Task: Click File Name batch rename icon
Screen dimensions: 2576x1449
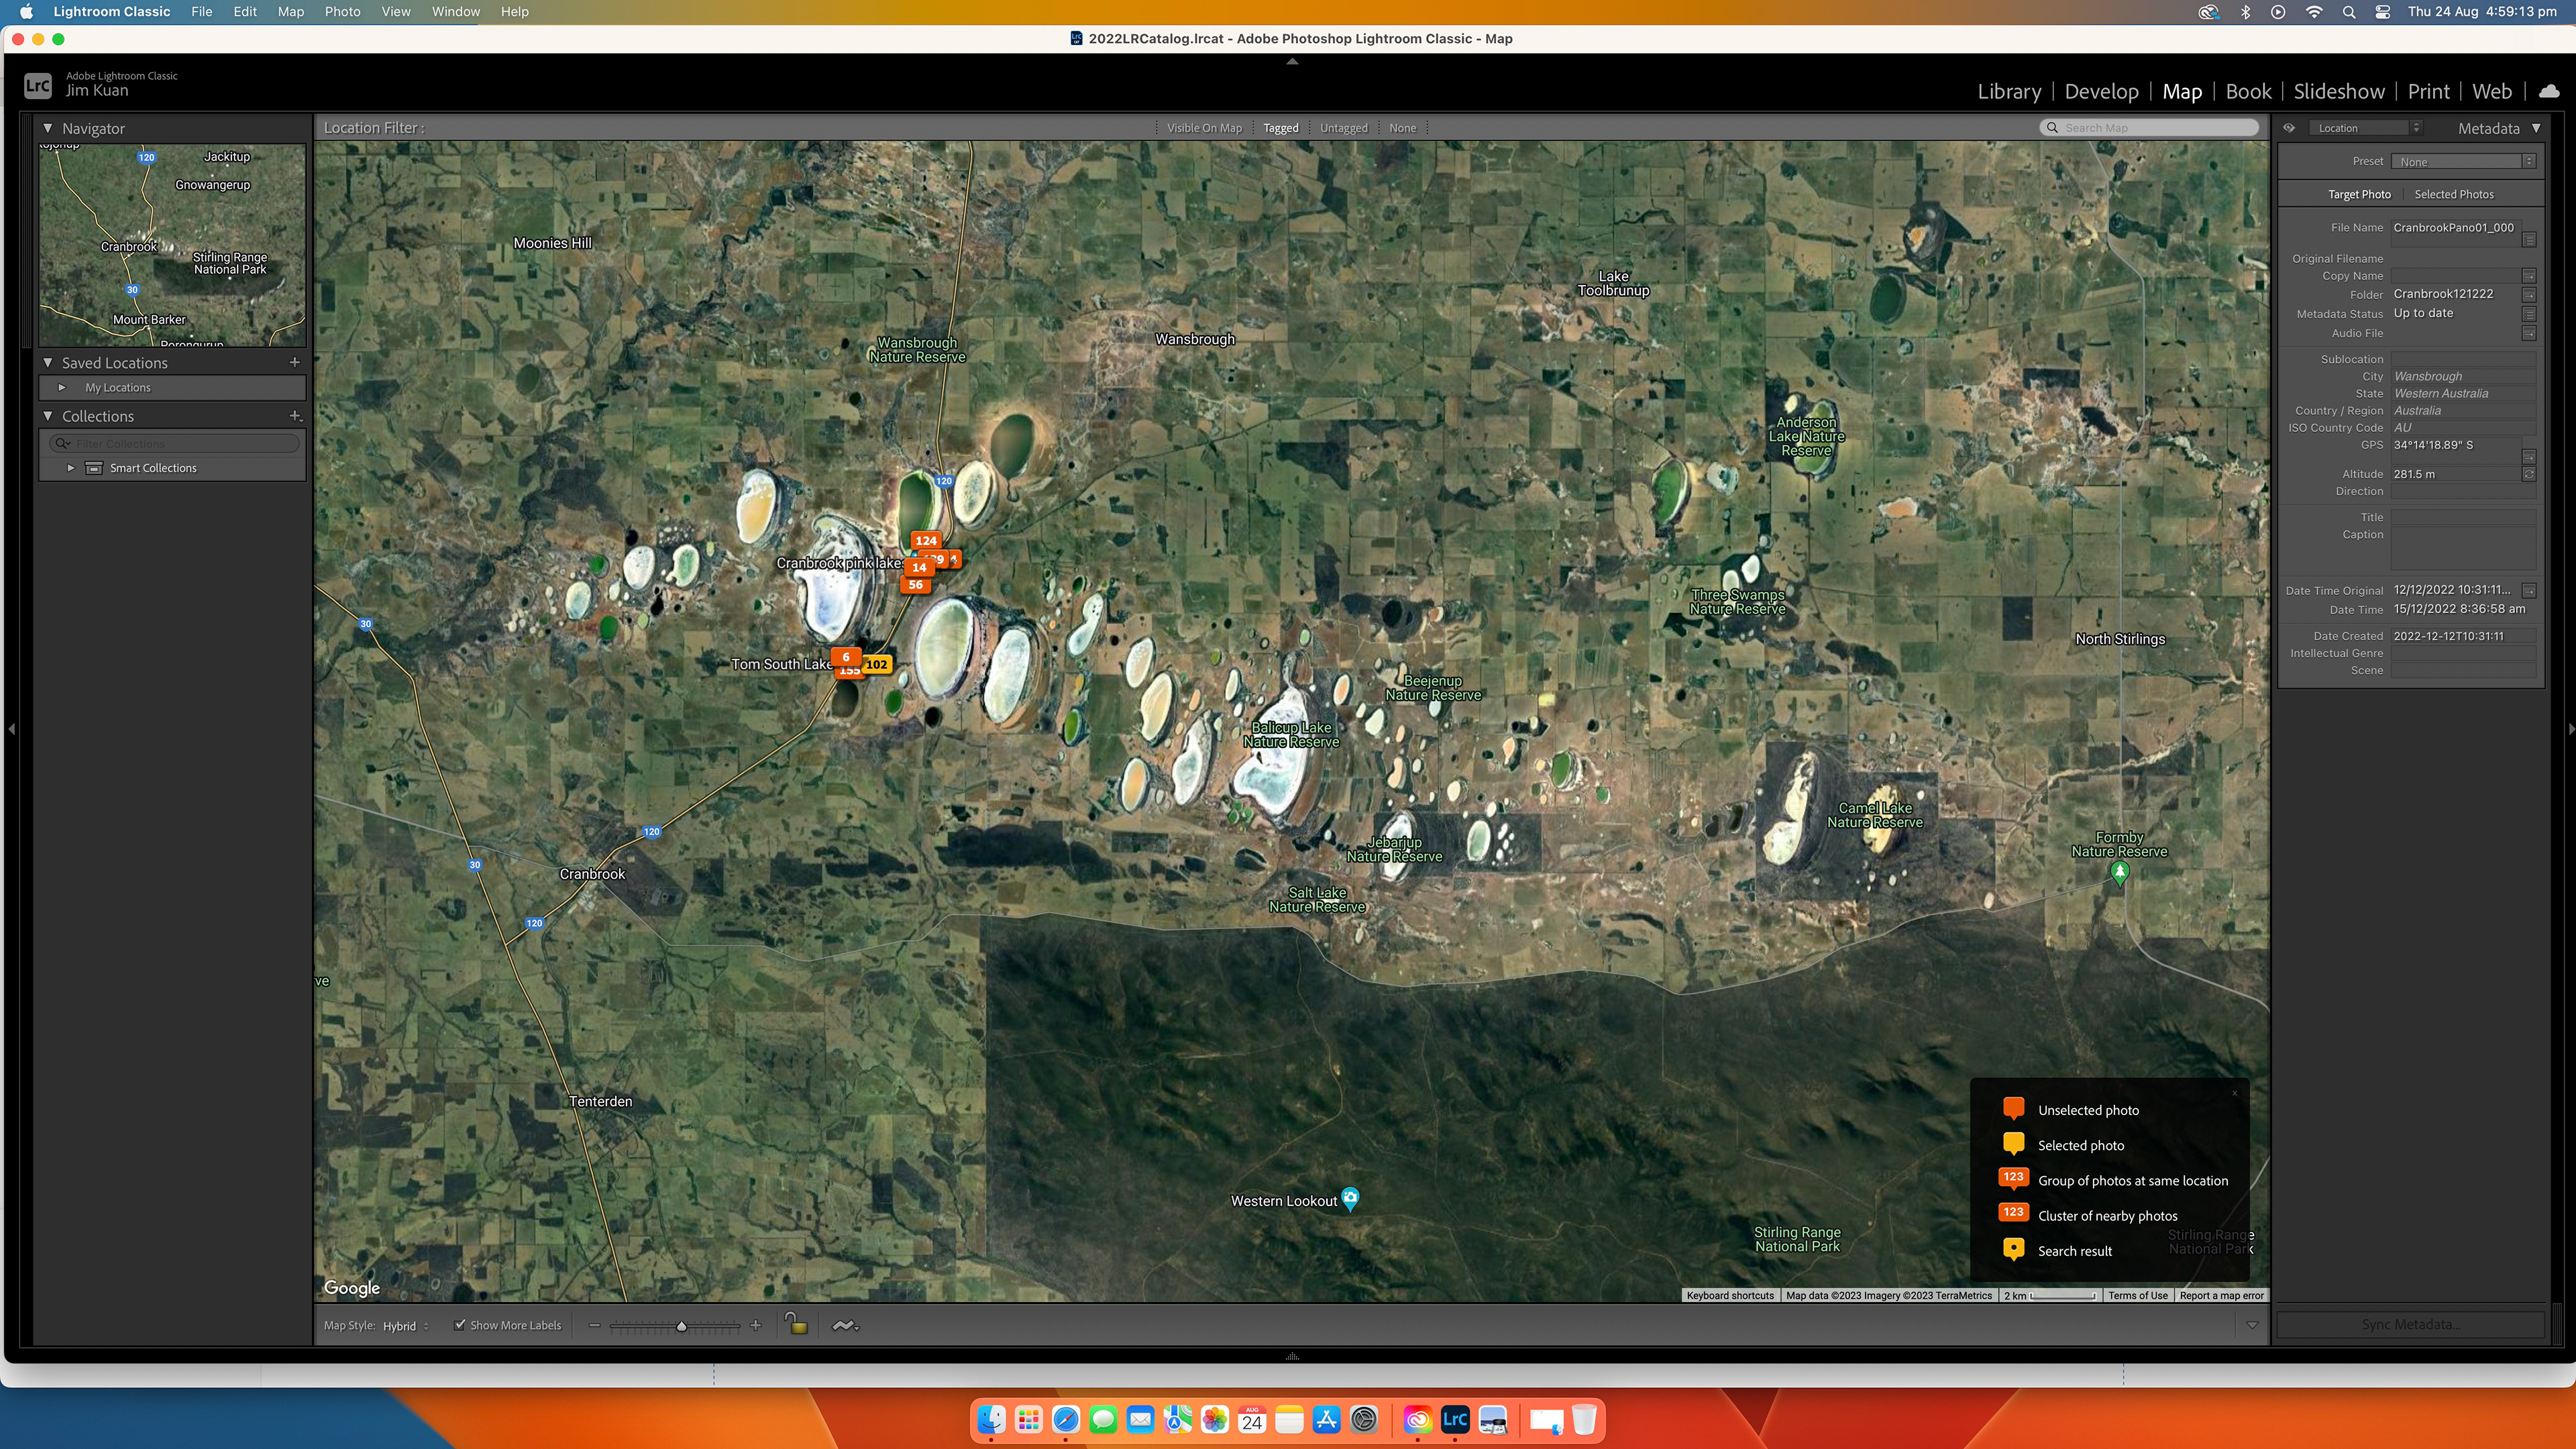Action: click(2529, 239)
